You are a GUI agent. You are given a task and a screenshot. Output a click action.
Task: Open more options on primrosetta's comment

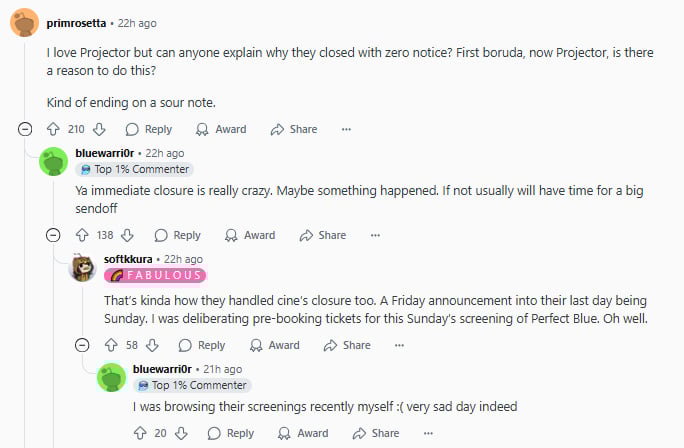[346, 129]
